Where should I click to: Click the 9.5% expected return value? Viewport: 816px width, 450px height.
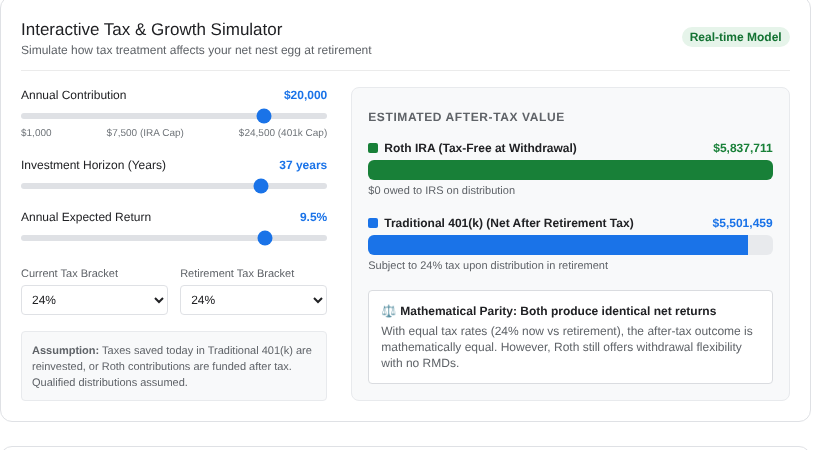point(313,217)
